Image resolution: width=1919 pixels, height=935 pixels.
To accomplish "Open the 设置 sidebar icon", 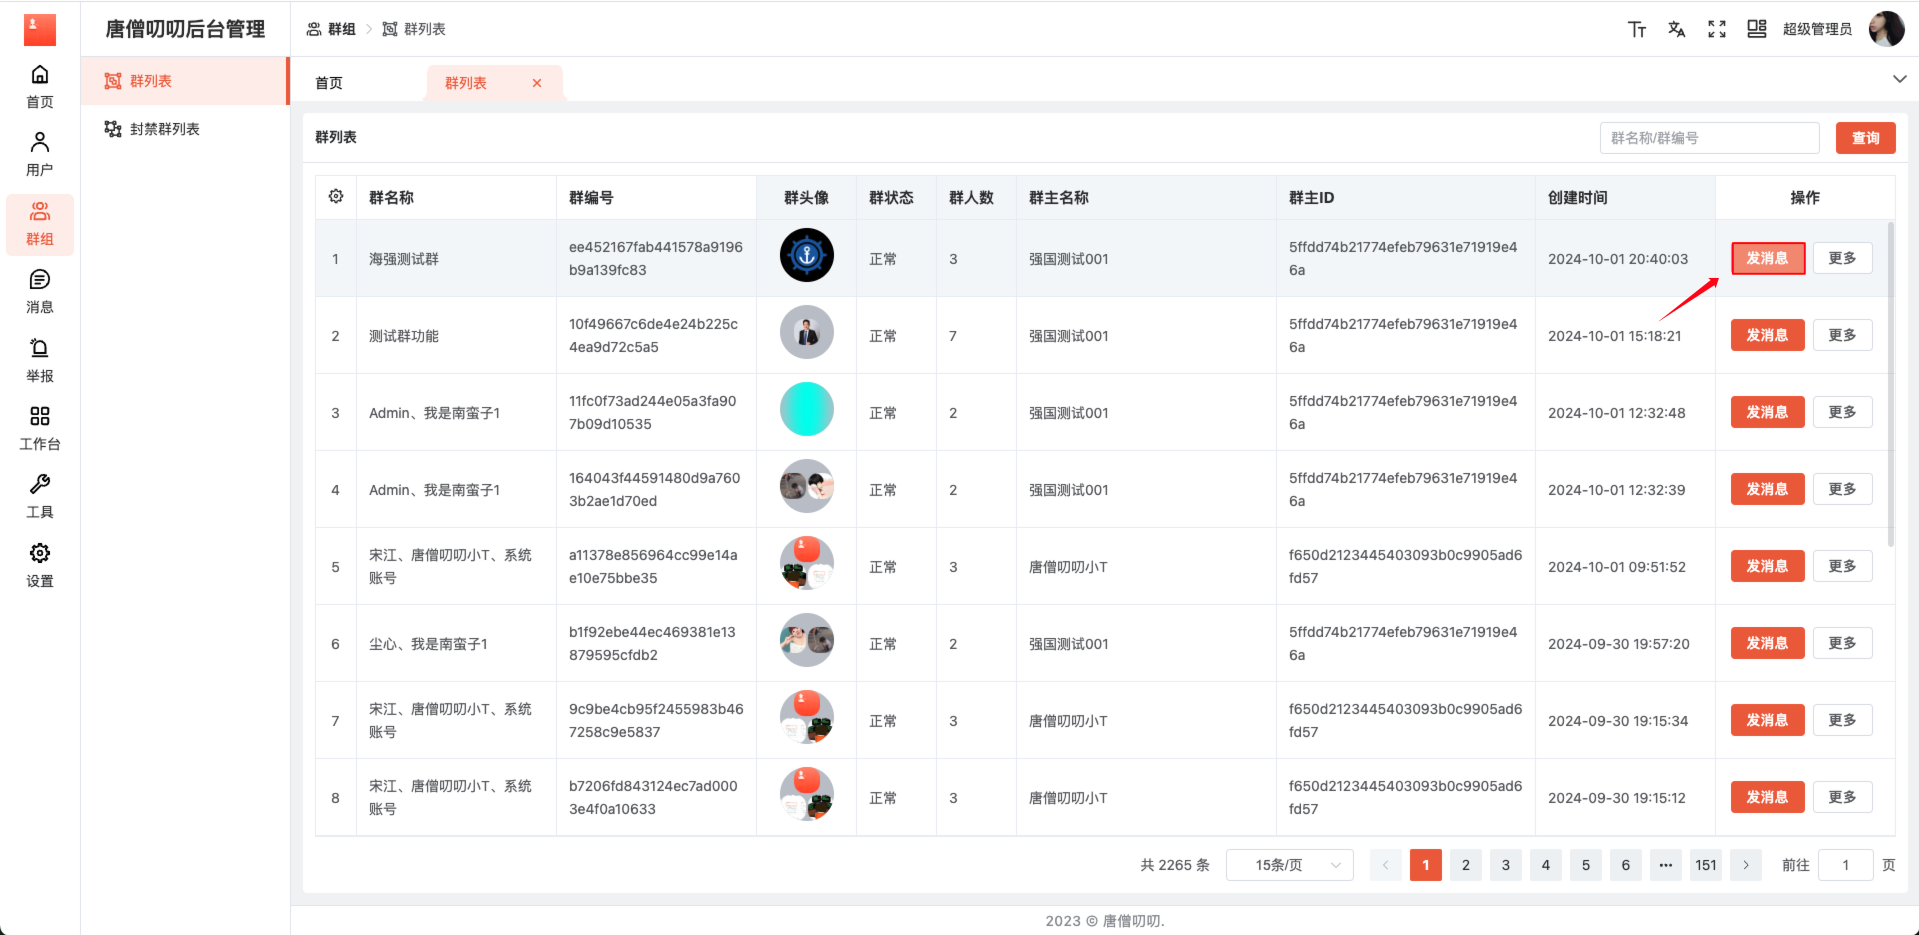I will pyautogui.click(x=39, y=564).
